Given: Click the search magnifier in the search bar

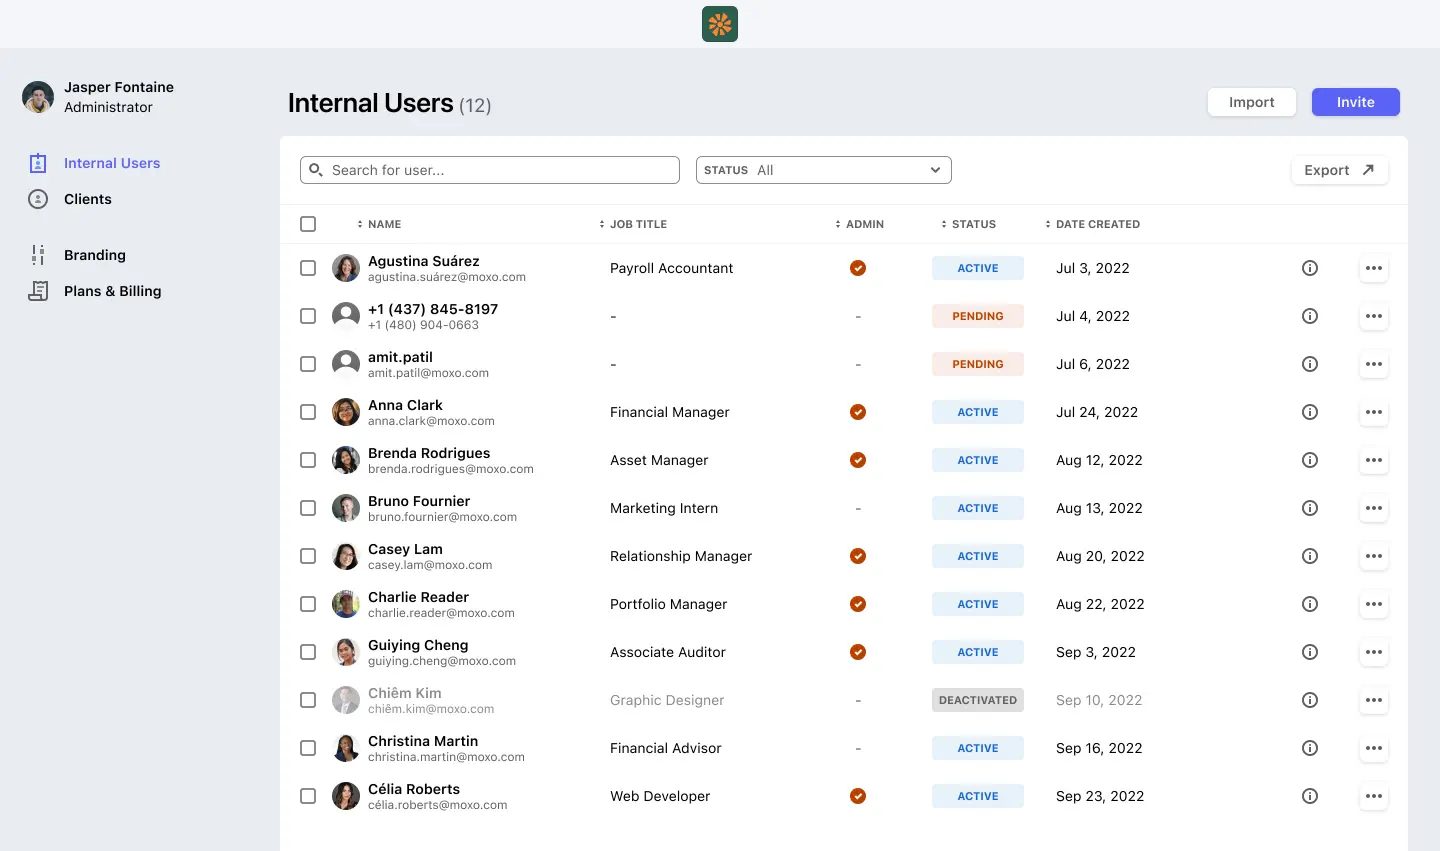Looking at the screenshot, I should [315, 169].
